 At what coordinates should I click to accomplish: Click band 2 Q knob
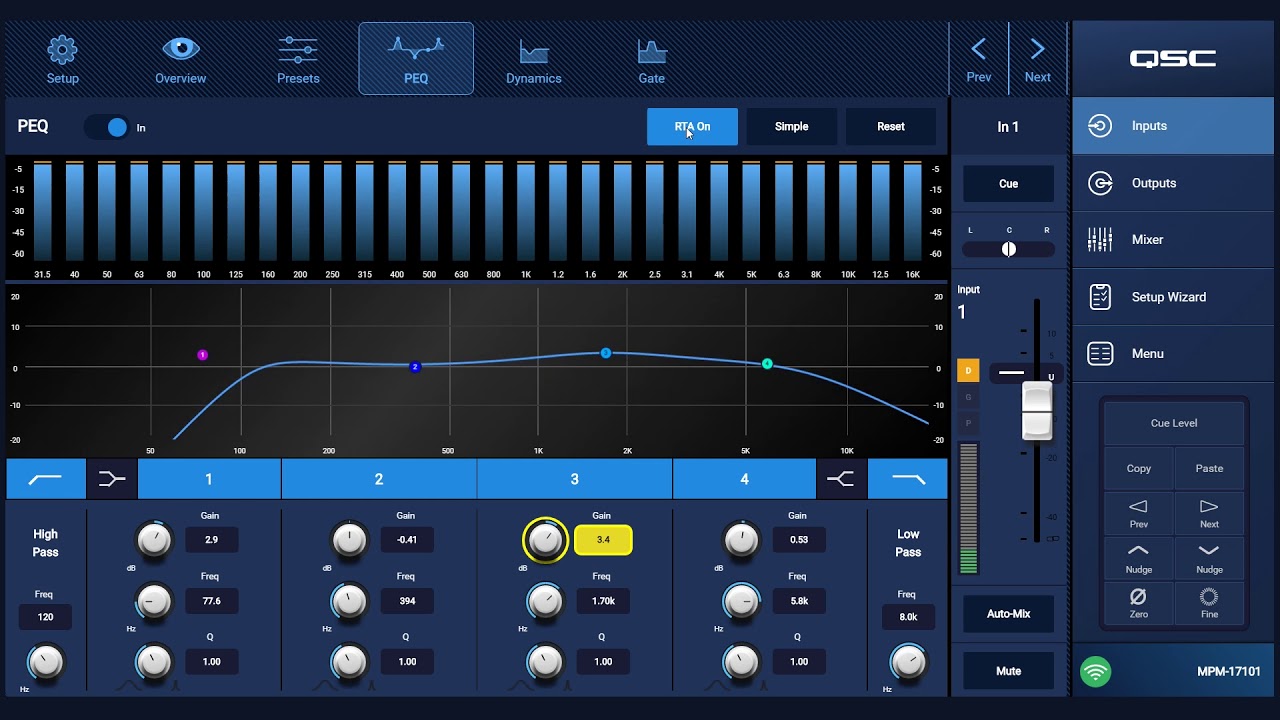(349, 661)
